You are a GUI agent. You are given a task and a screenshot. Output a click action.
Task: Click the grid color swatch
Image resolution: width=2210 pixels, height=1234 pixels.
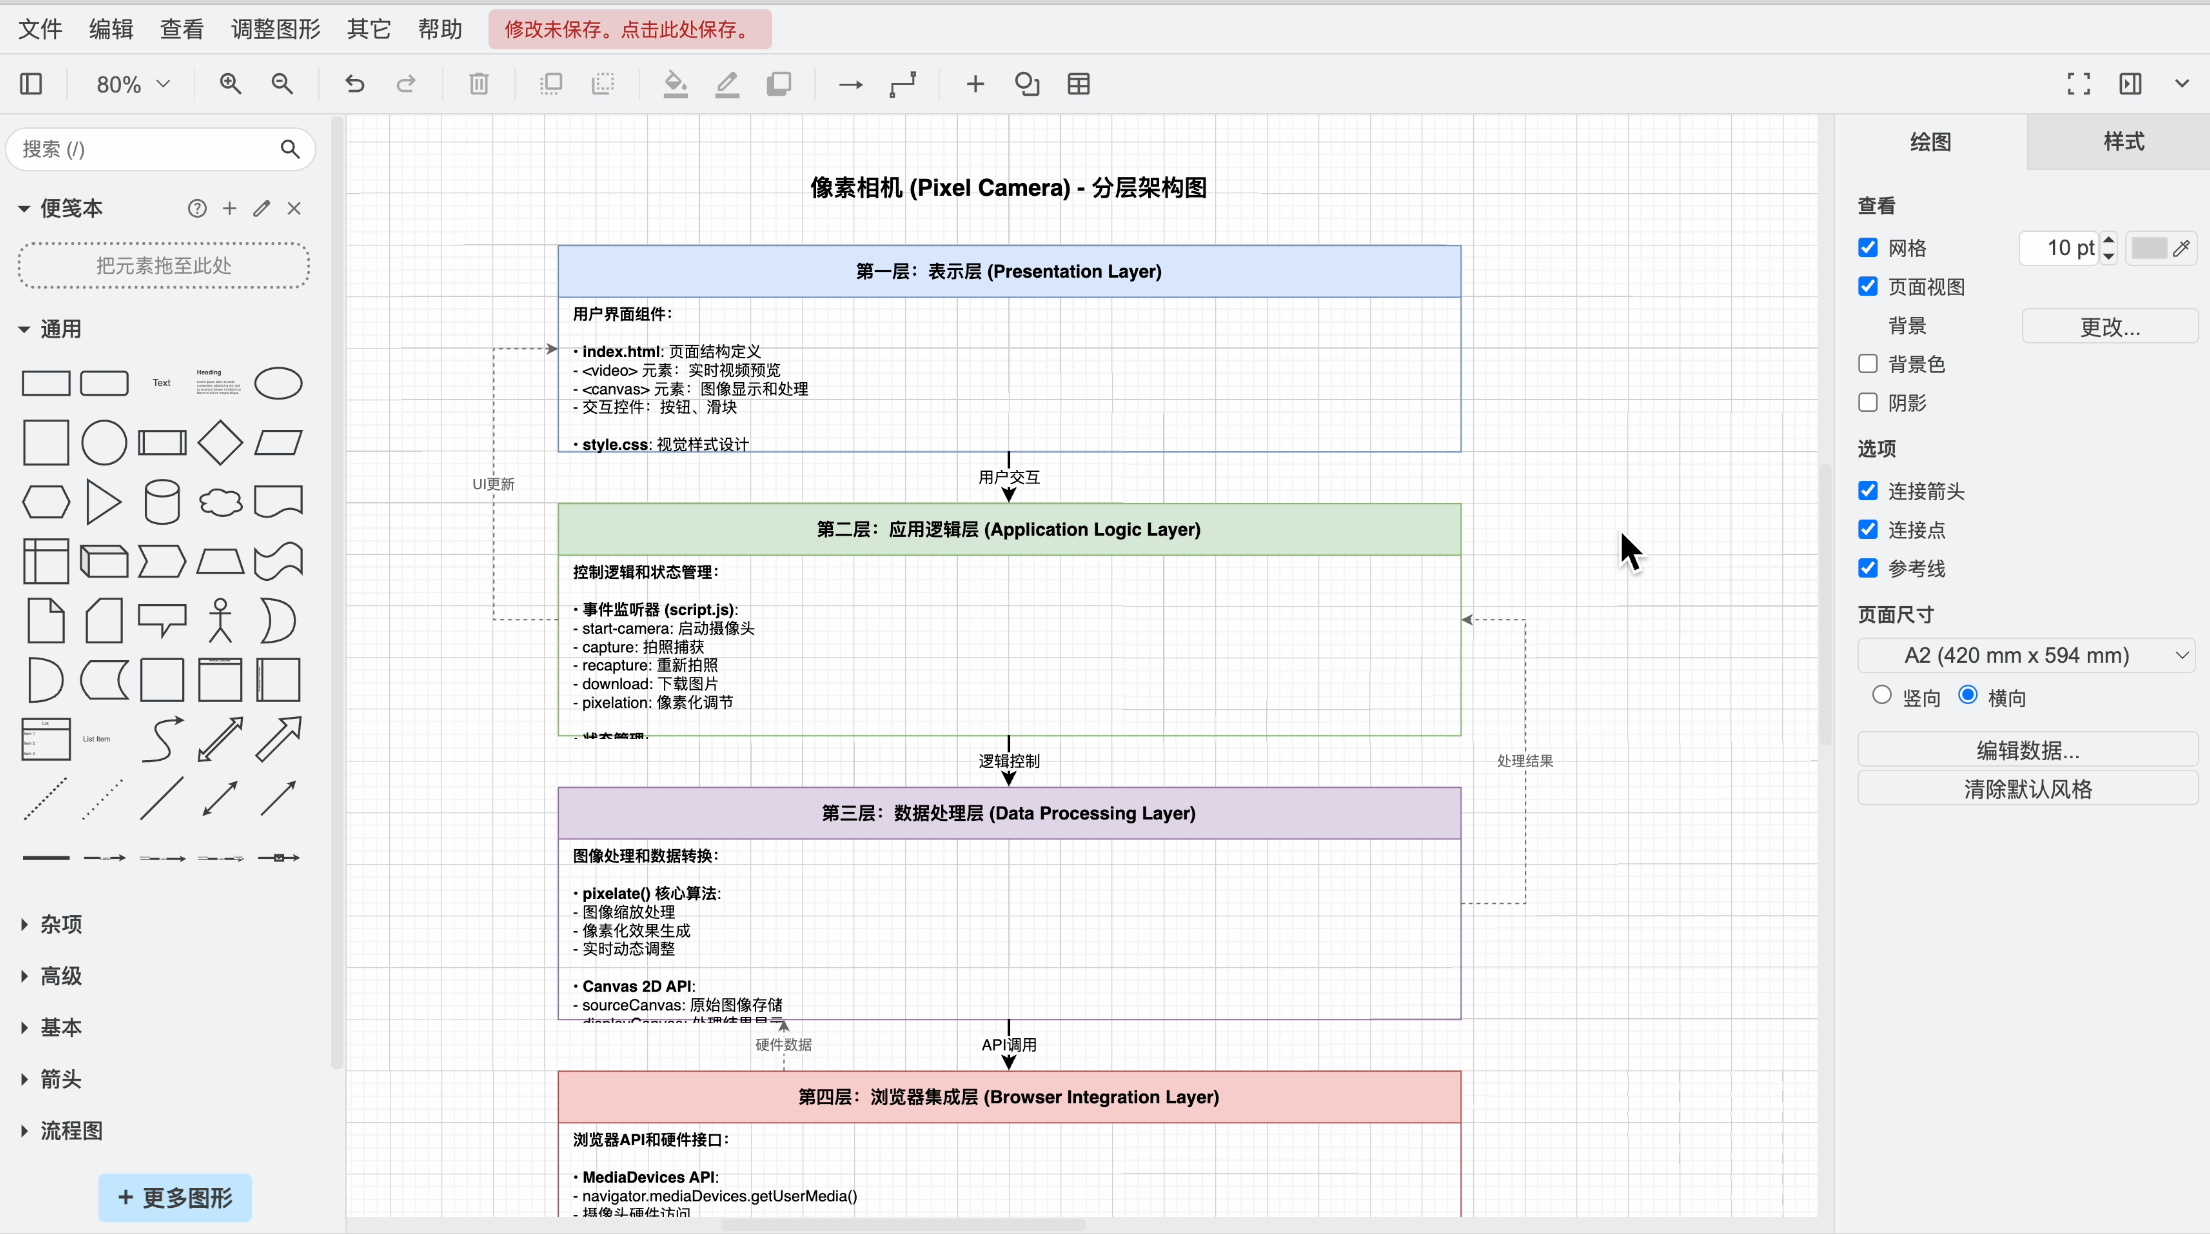tap(2149, 248)
